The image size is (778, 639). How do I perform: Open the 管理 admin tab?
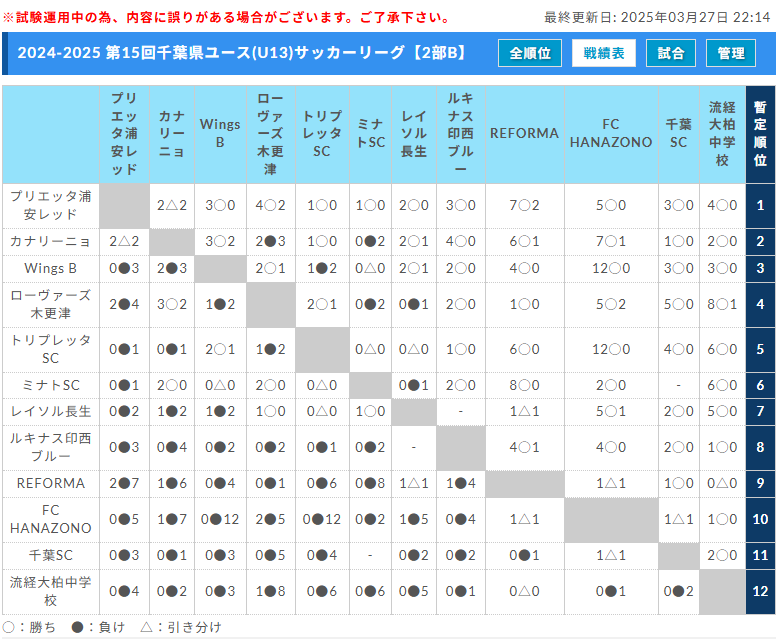tap(731, 53)
